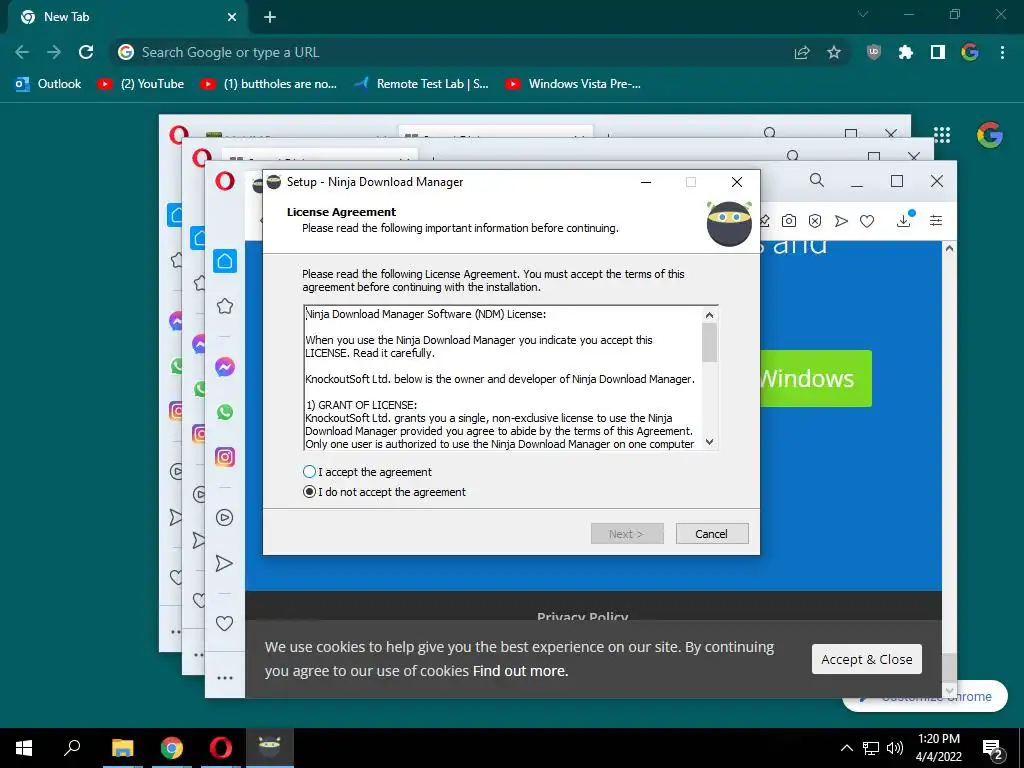
Task: Switch to Opera from the taskbar
Action: coord(221,748)
